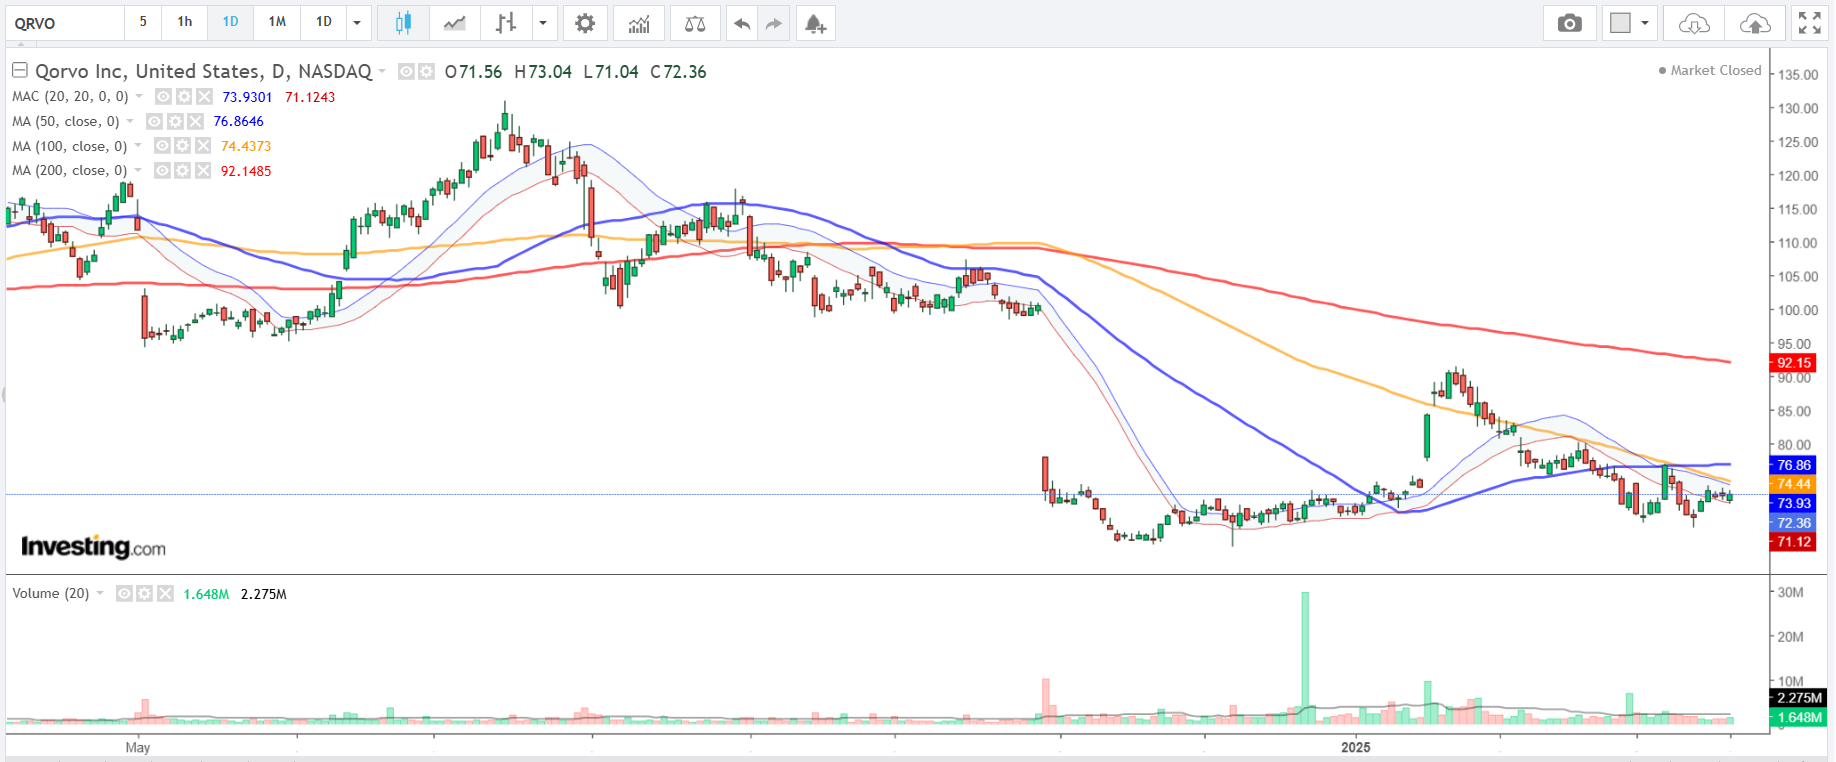Remove the Volume (20) indicator
The height and width of the screenshot is (762, 1836).
(165, 594)
